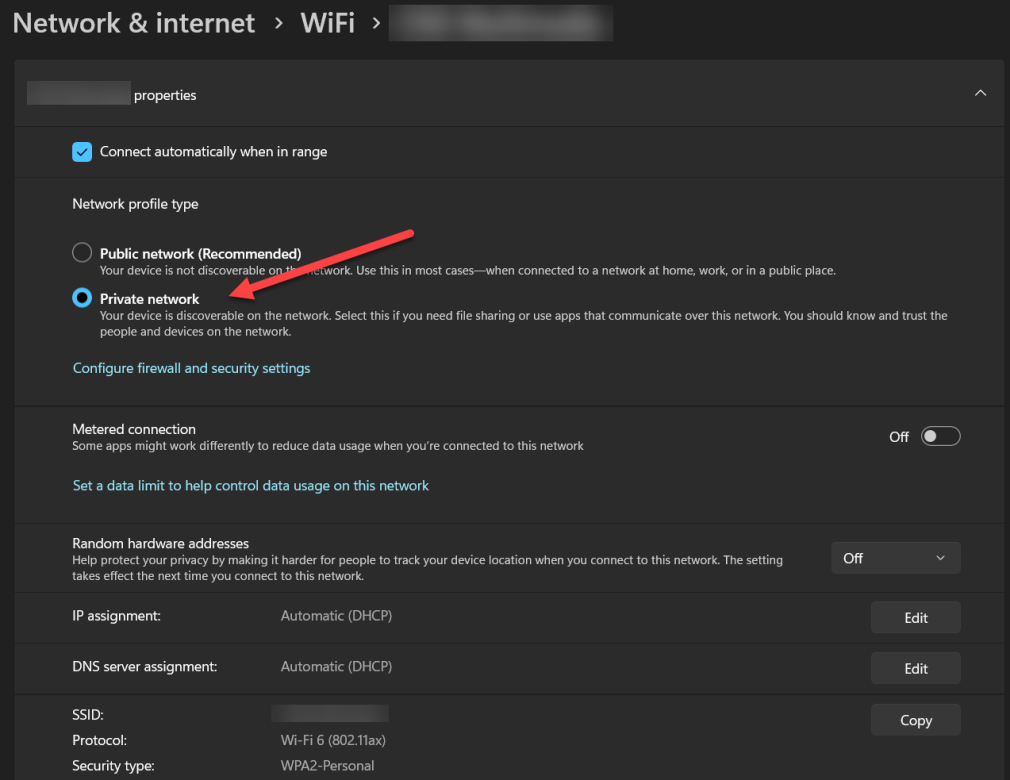Click the Private network label text
The image size is (1010, 780).
[x=150, y=298]
